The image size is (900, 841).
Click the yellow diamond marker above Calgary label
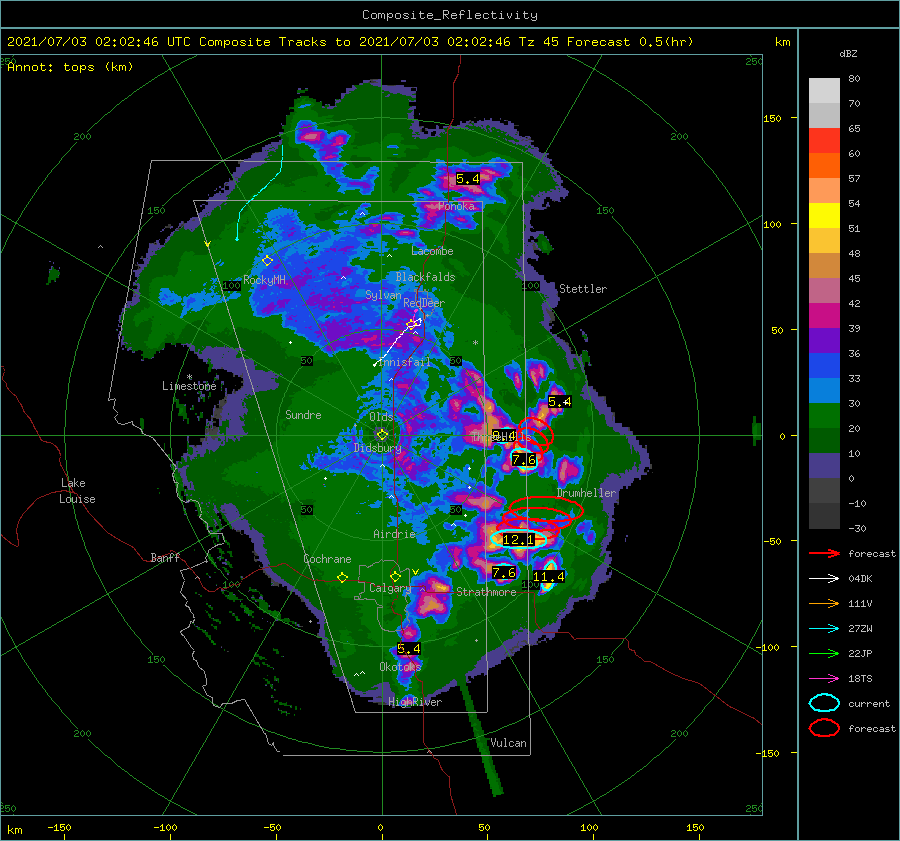pyautogui.click(x=395, y=576)
